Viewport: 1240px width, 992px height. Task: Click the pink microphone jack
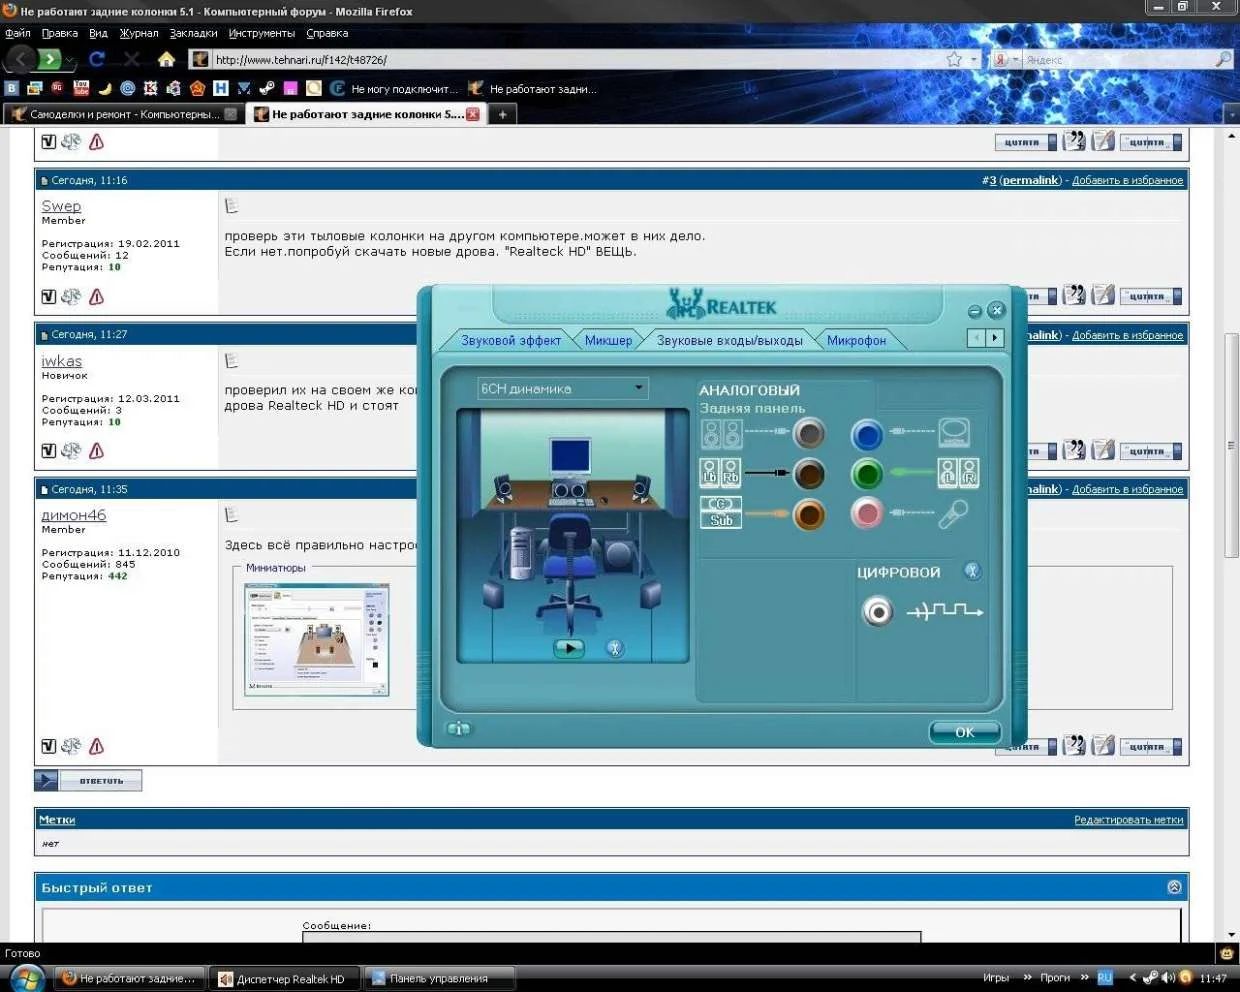(x=867, y=513)
